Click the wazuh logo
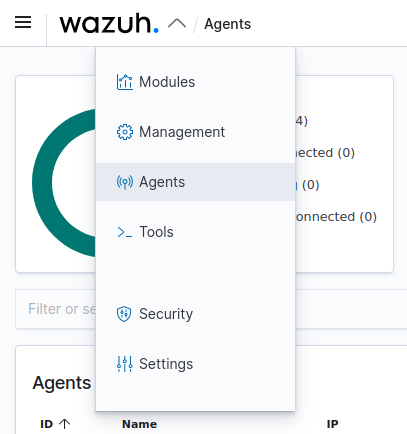The height and width of the screenshot is (434, 407). coord(109,24)
